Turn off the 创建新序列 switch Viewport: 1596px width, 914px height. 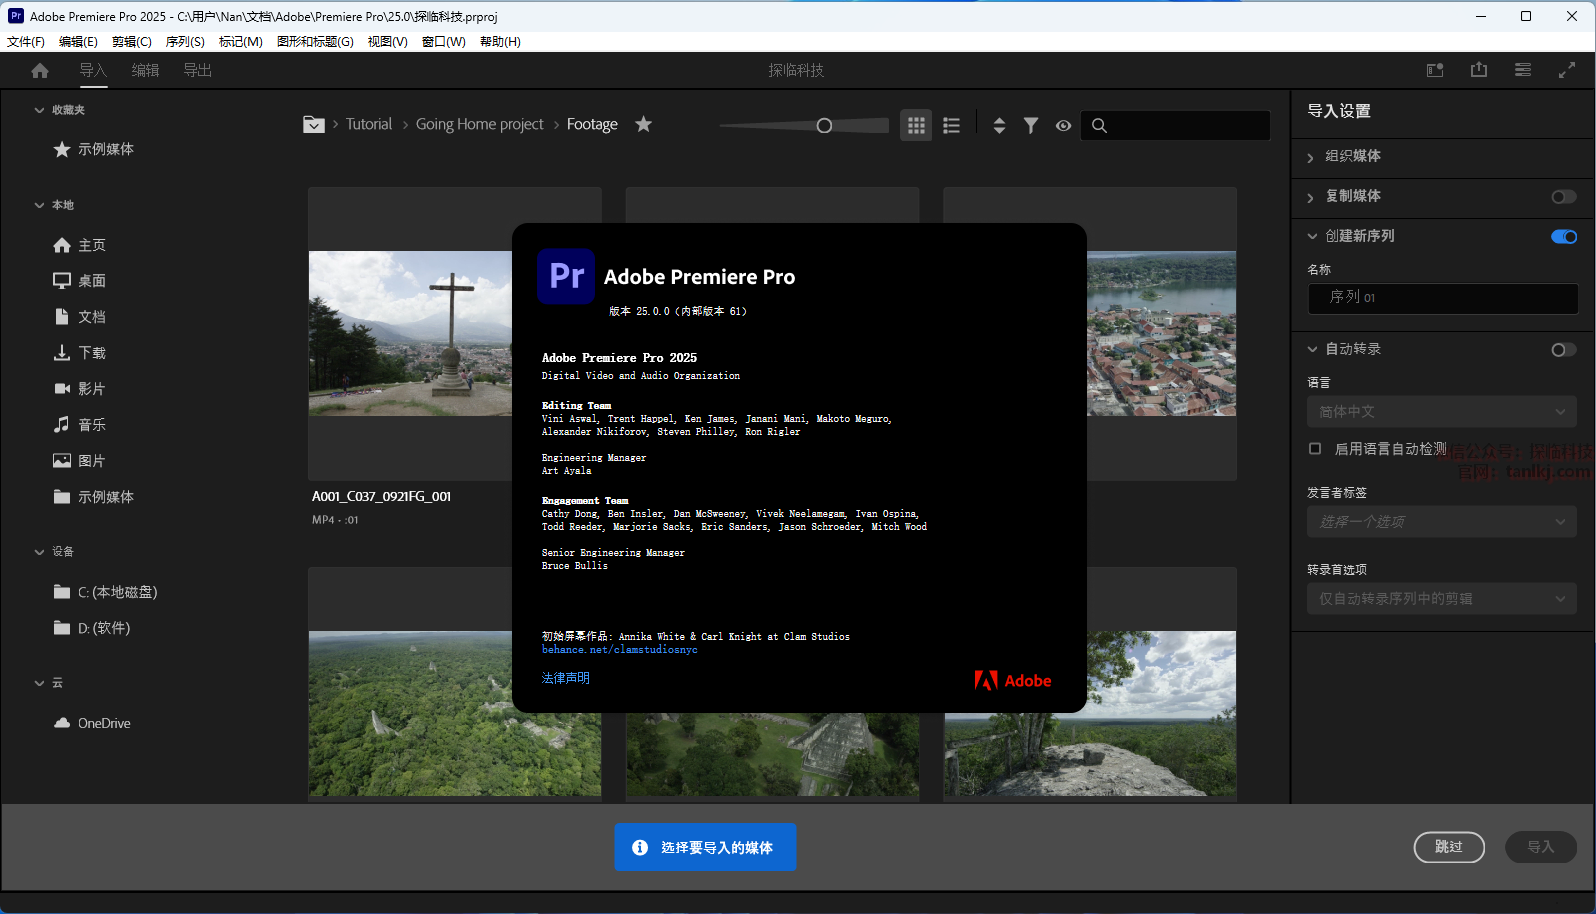(x=1563, y=237)
